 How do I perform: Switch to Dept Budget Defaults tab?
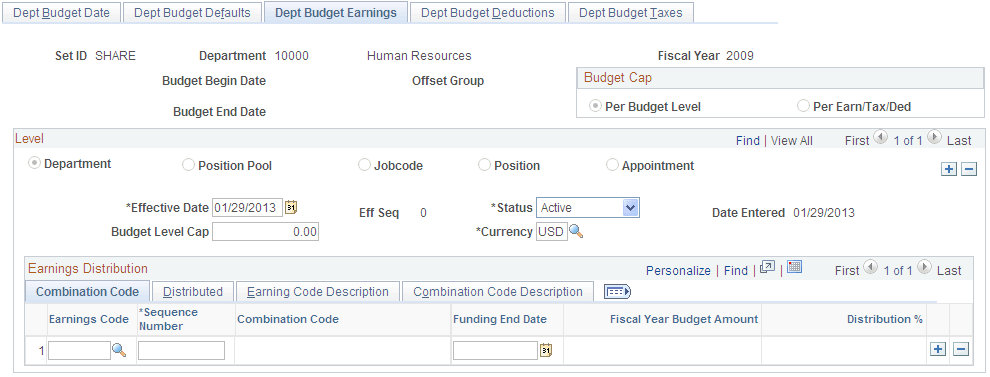pos(192,13)
